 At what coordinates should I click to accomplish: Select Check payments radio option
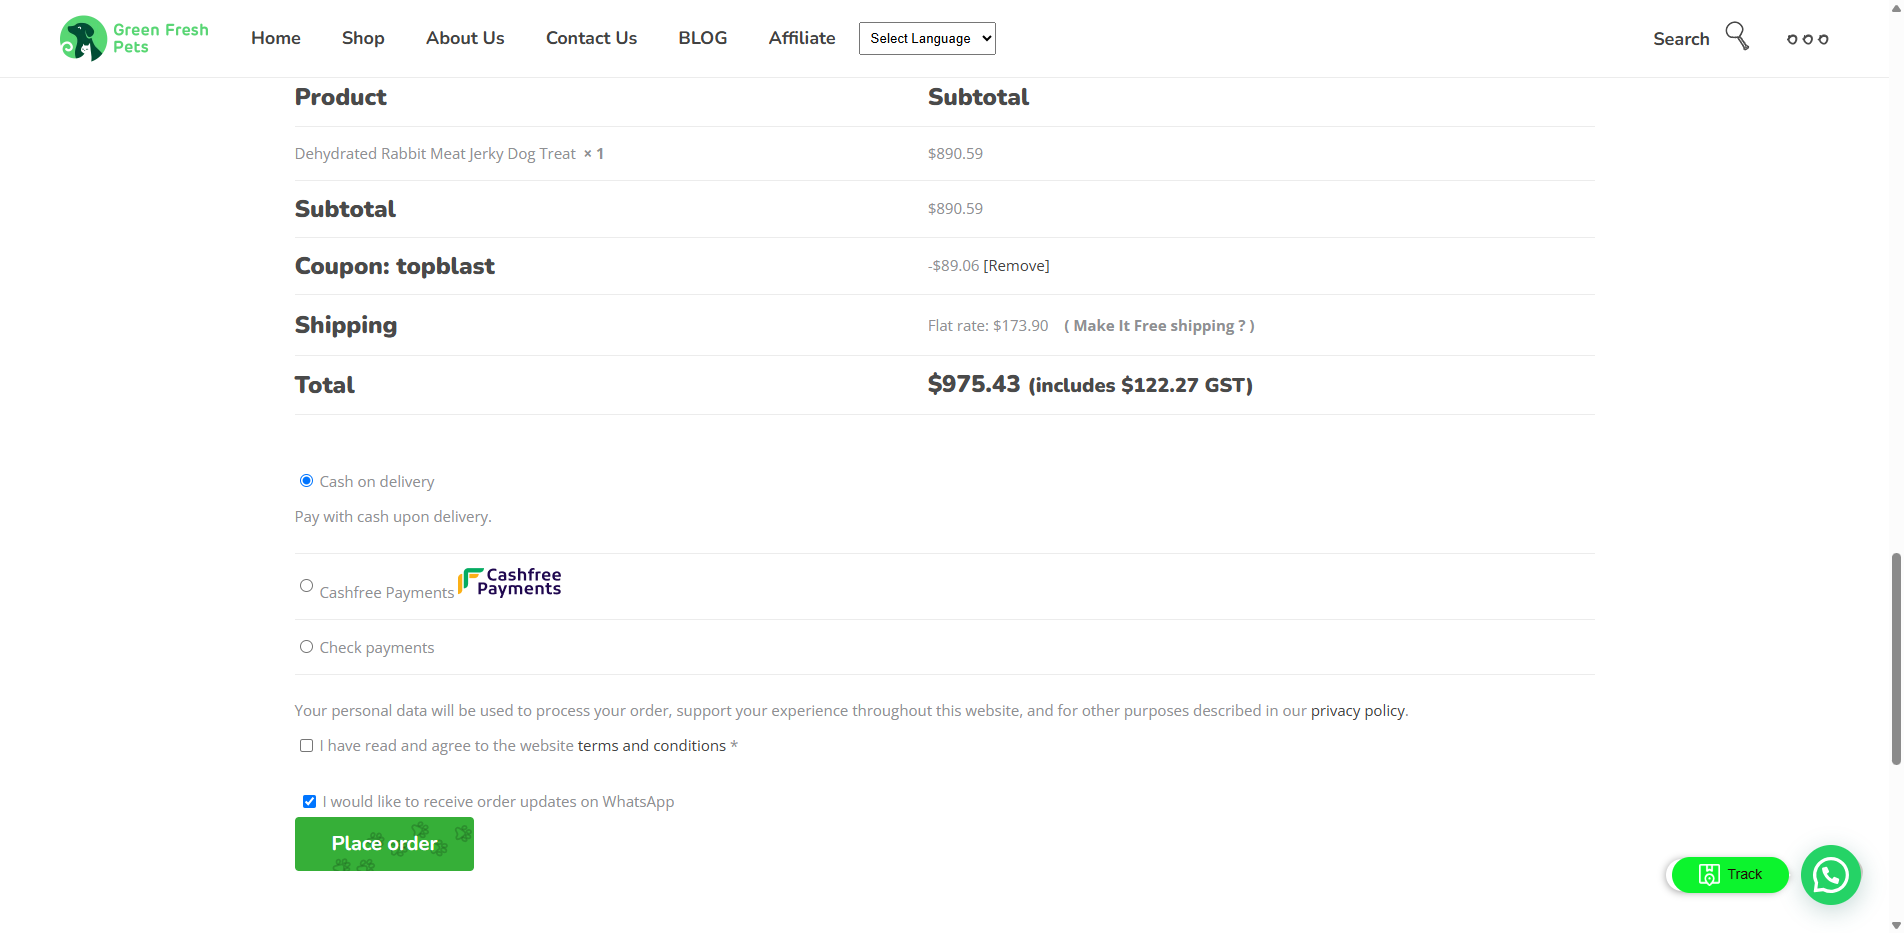coord(306,647)
